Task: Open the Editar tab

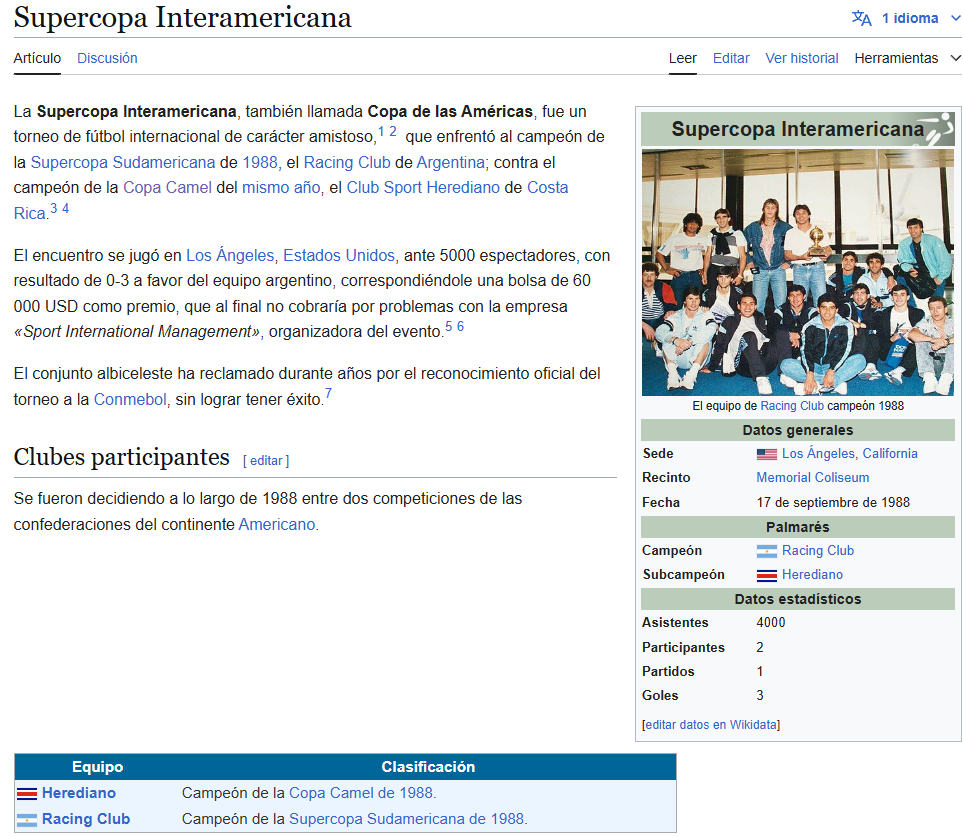Action: click(x=731, y=58)
